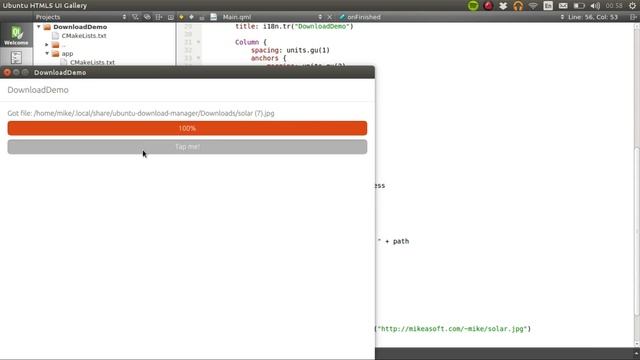The height and width of the screenshot is (360, 640).
Task: Tap the 'Tap me!' button
Action: click(187, 147)
